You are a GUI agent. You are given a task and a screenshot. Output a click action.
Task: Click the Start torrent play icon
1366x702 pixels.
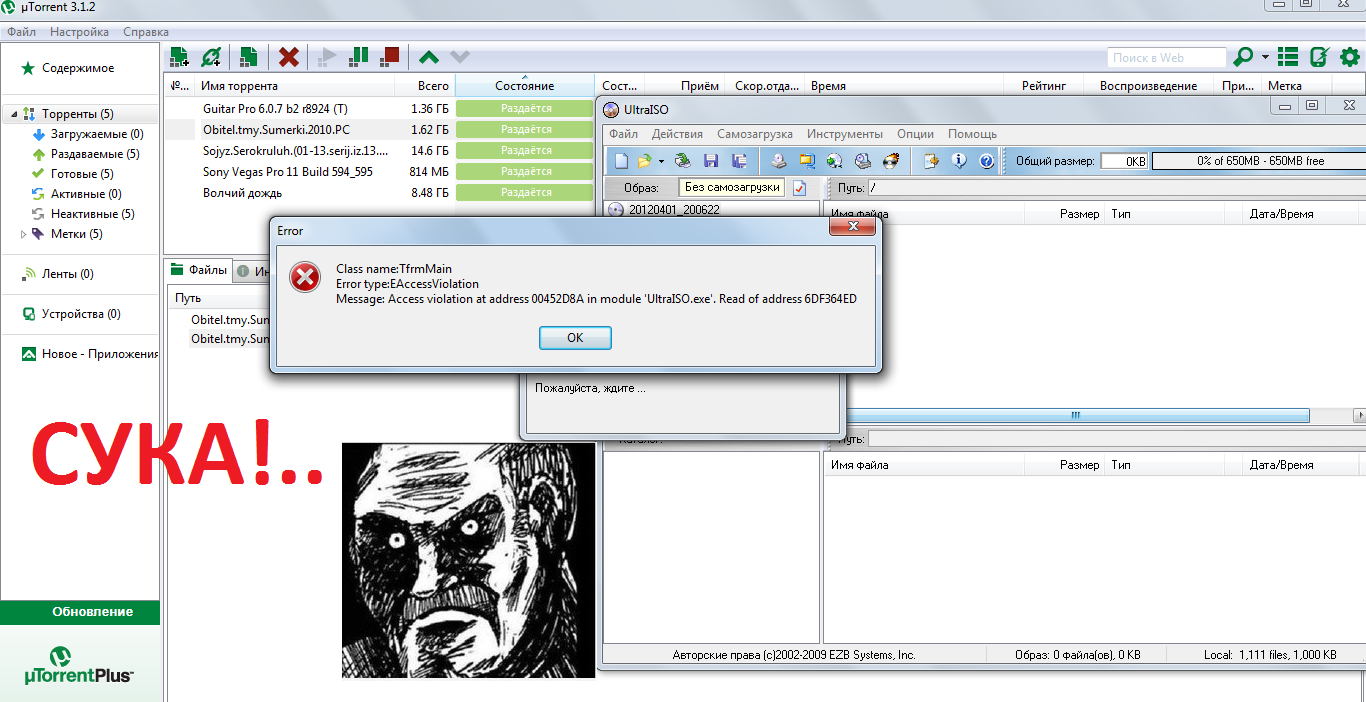[326, 57]
